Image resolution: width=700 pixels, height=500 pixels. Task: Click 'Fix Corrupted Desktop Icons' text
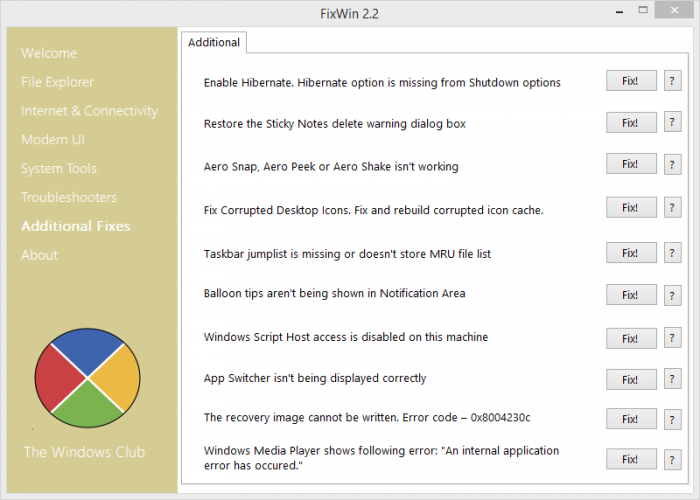coord(374,210)
